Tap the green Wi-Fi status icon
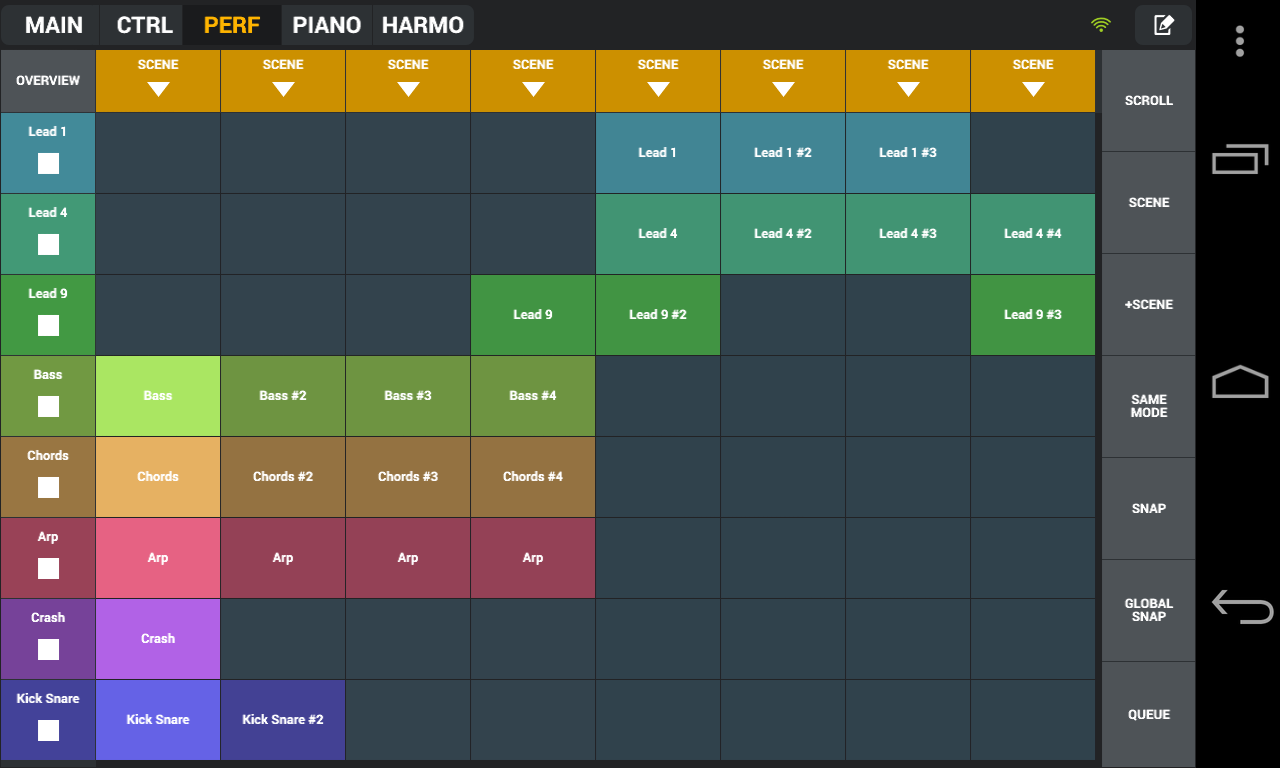 tap(1101, 25)
